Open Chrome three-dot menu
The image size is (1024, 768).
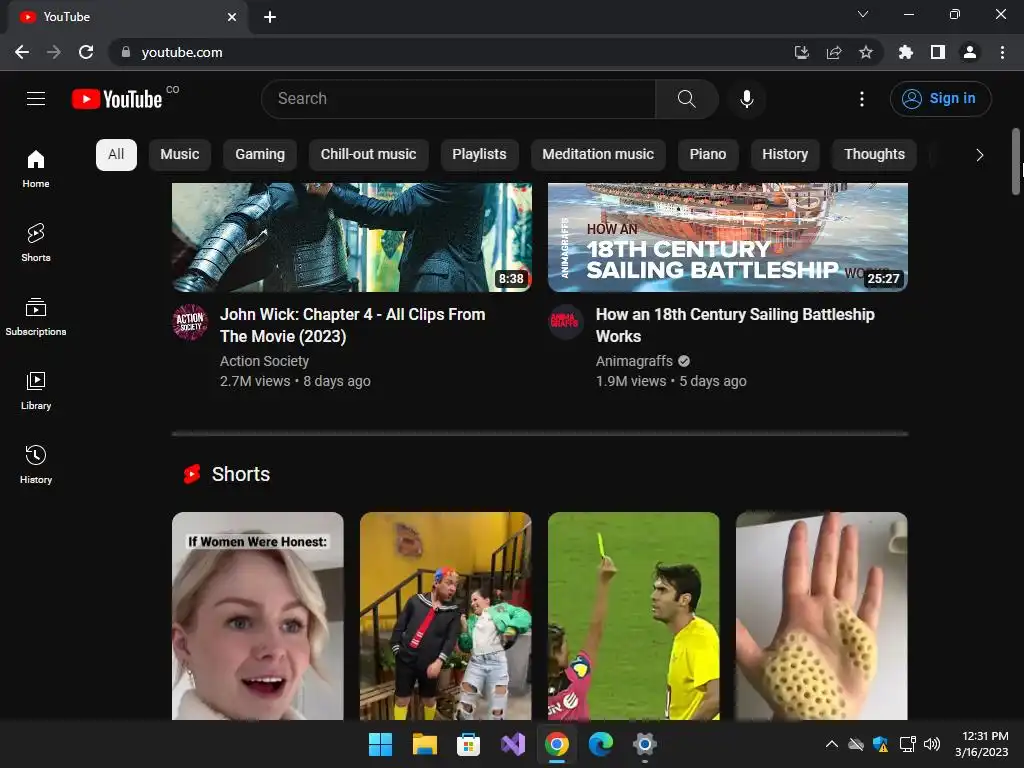point(1002,52)
